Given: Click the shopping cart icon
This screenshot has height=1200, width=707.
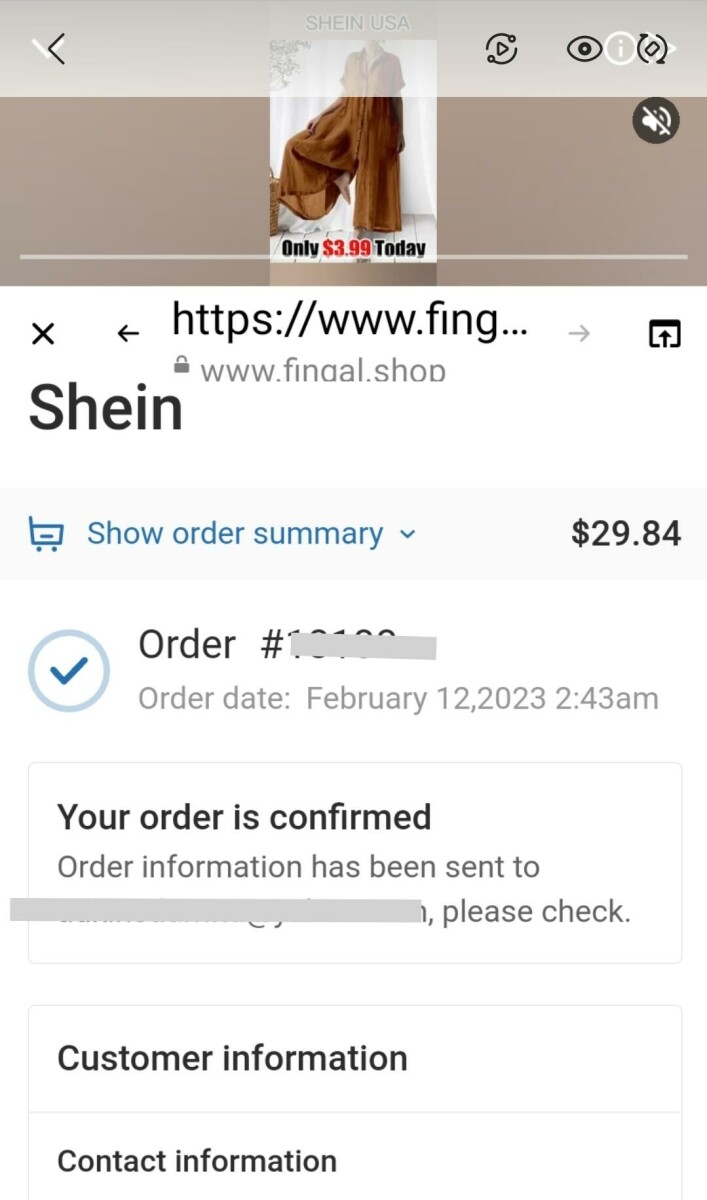Looking at the screenshot, I should (45, 535).
